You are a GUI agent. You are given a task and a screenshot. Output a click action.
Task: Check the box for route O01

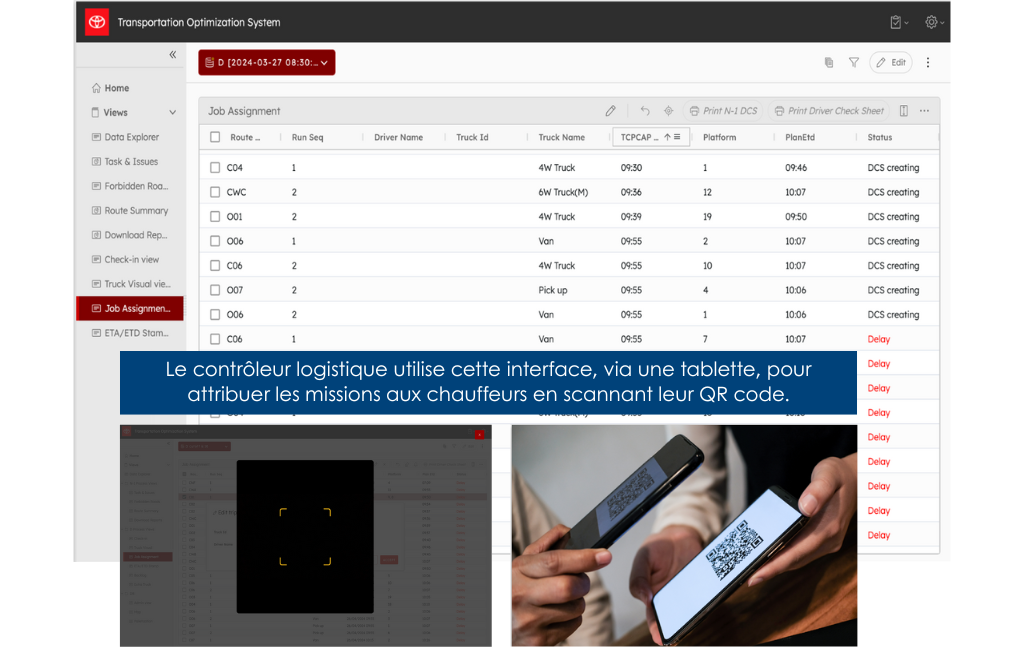215,217
